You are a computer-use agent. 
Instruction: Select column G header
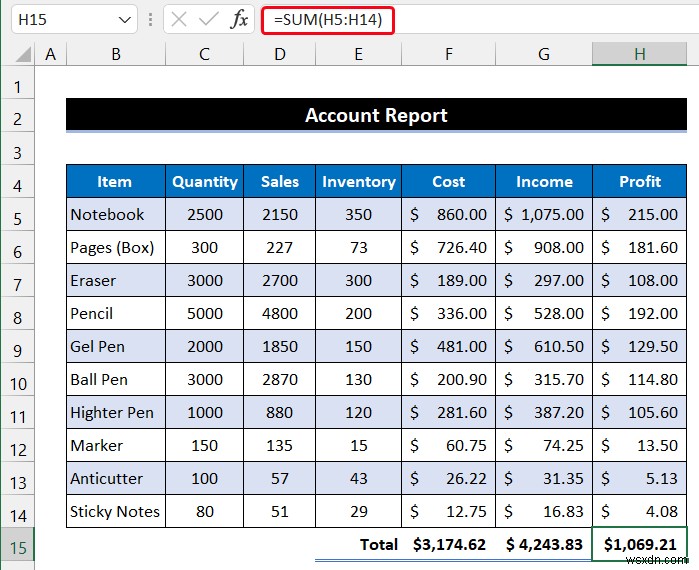click(544, 54)
